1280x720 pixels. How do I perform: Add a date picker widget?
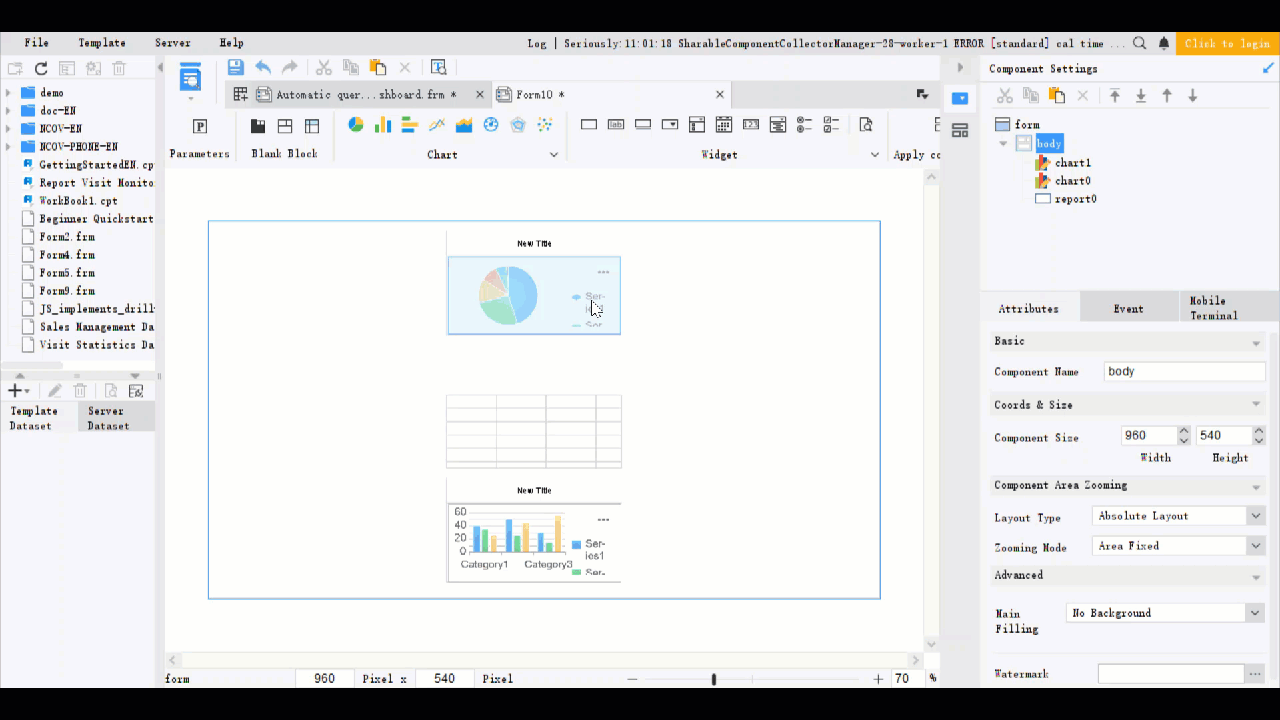pos(724,125)
